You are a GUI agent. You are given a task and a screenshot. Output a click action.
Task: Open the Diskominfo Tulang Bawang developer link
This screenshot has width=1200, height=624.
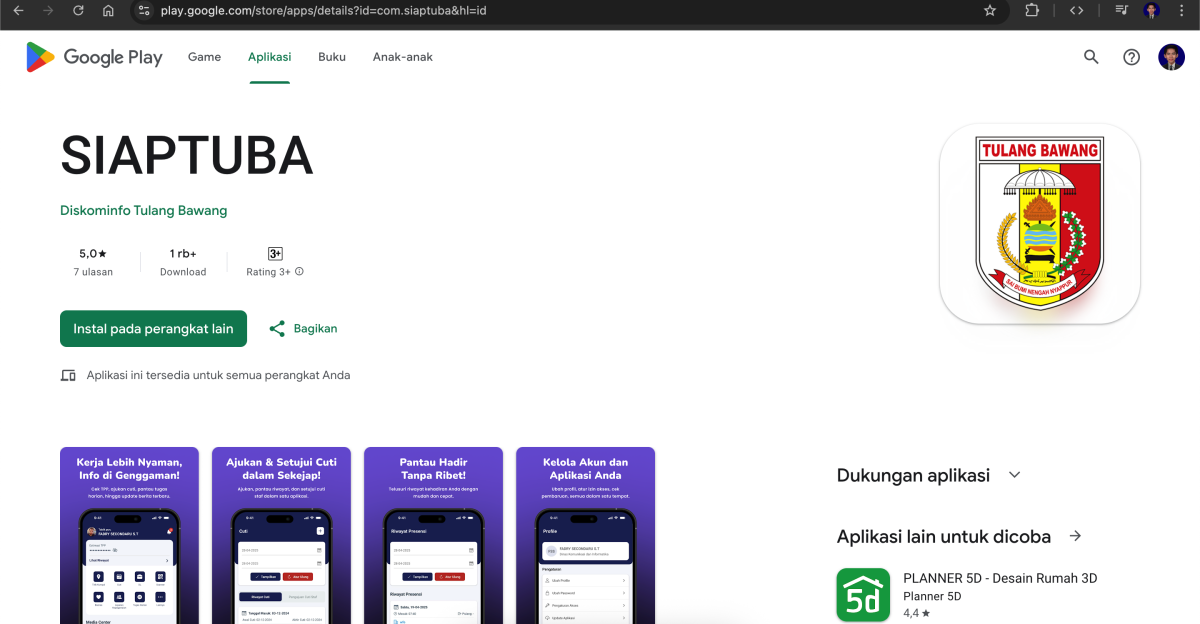144,211
